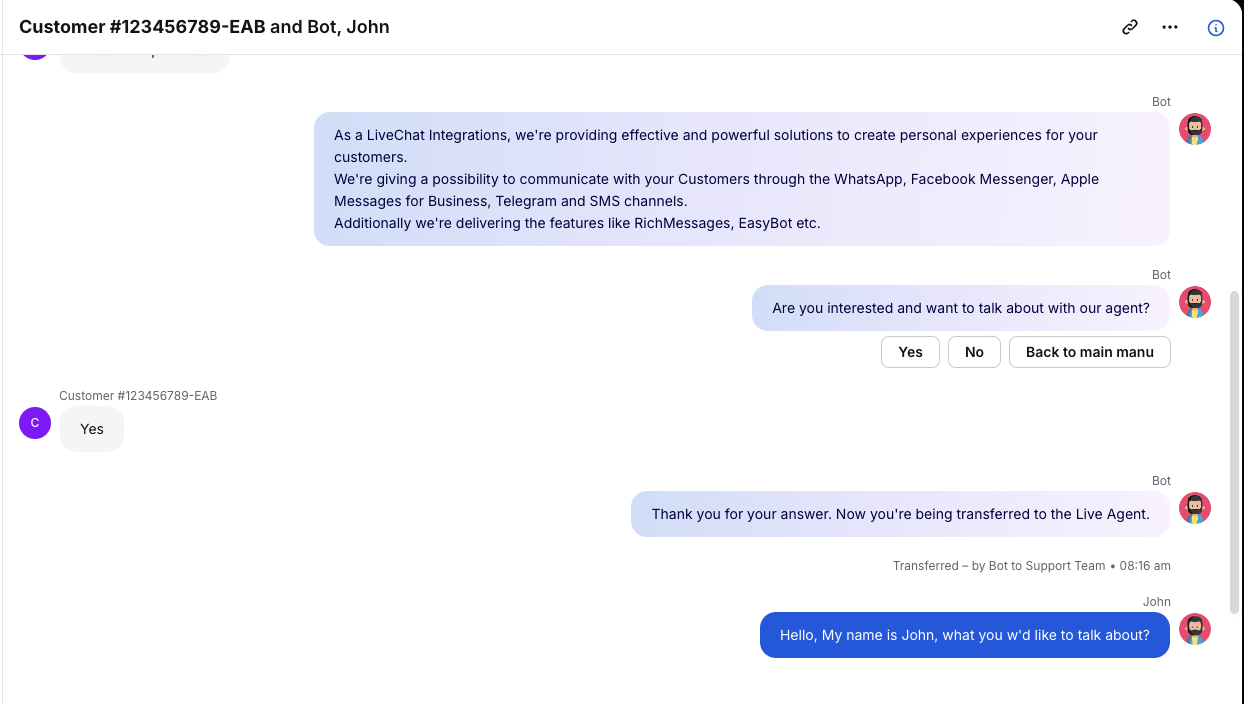Select John's blue greeting message bubble
Viewport: 1244px width, 704px height.
tap(964, 635)
